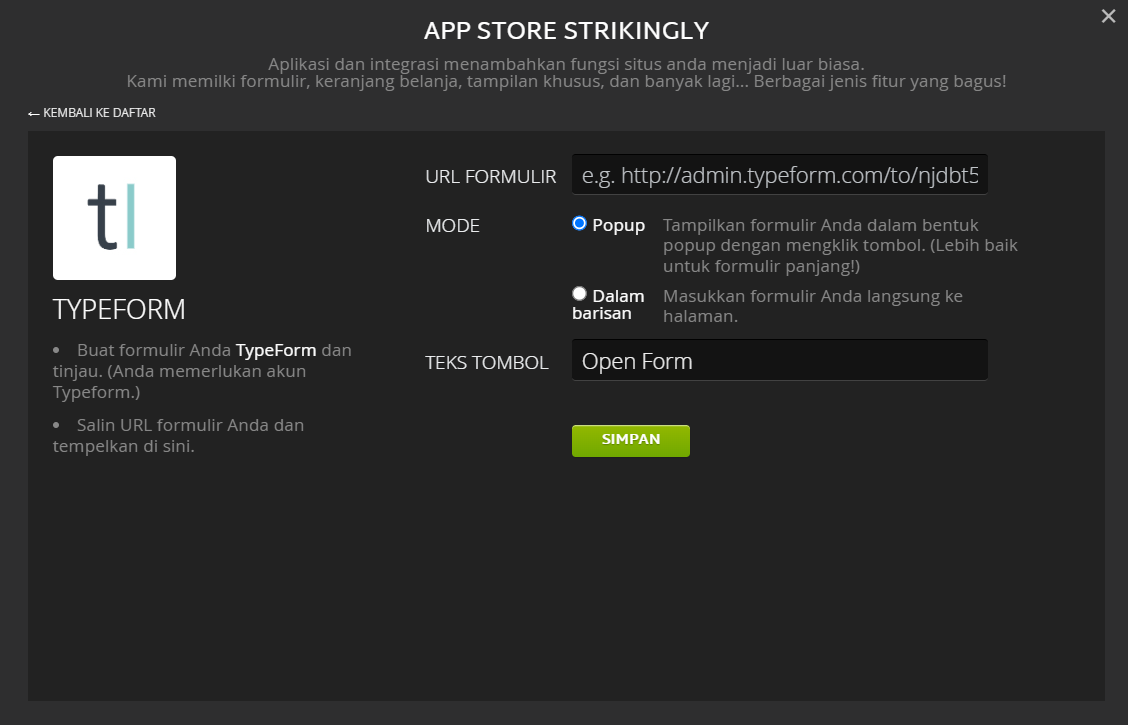
Task: Click the 'Masukkan formulir Anda langsung' description
Action: click(813, 306)
